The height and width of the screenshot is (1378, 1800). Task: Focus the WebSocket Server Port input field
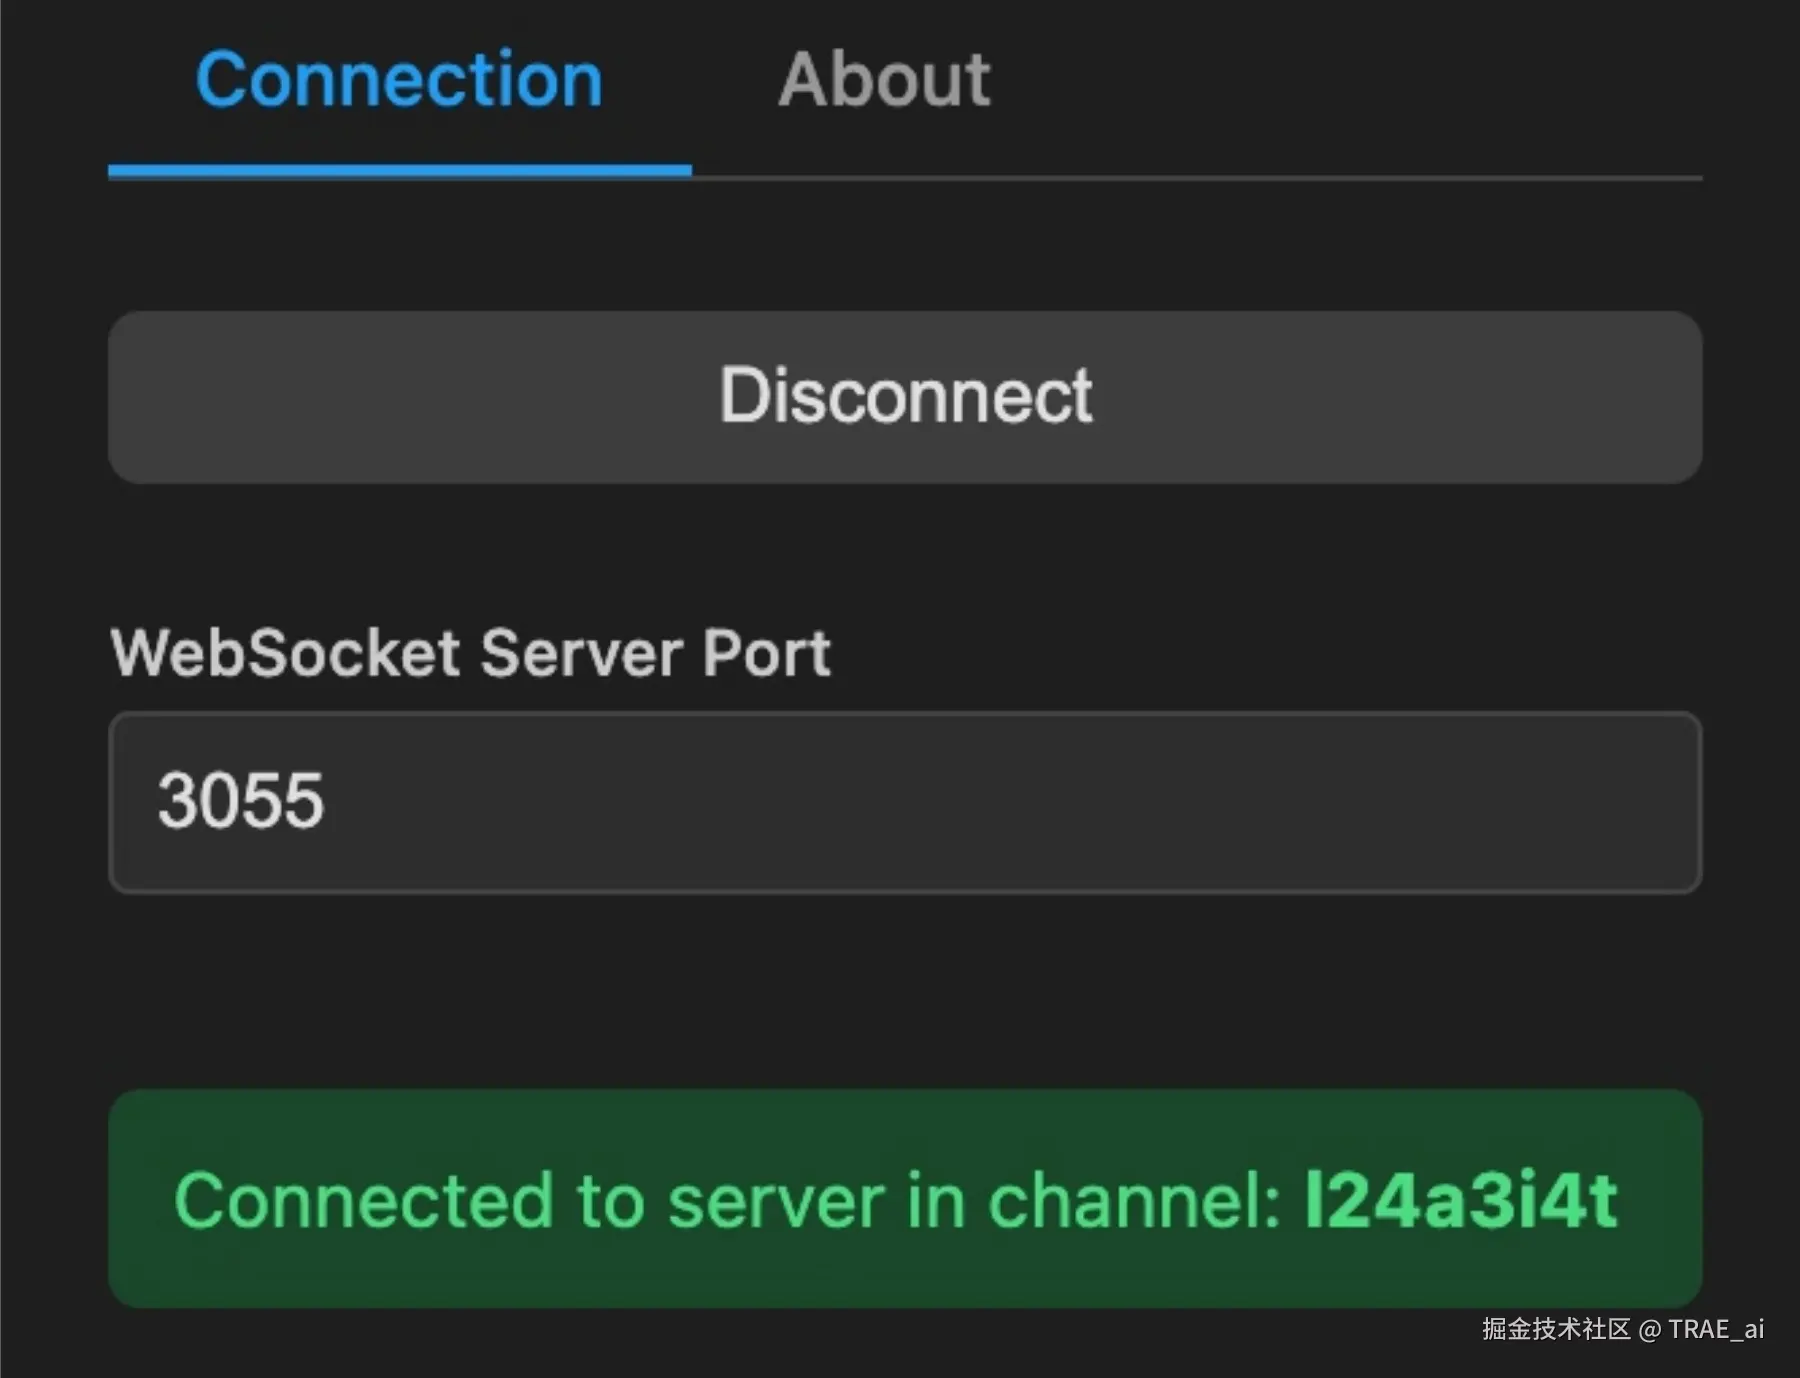pos(904,802)
